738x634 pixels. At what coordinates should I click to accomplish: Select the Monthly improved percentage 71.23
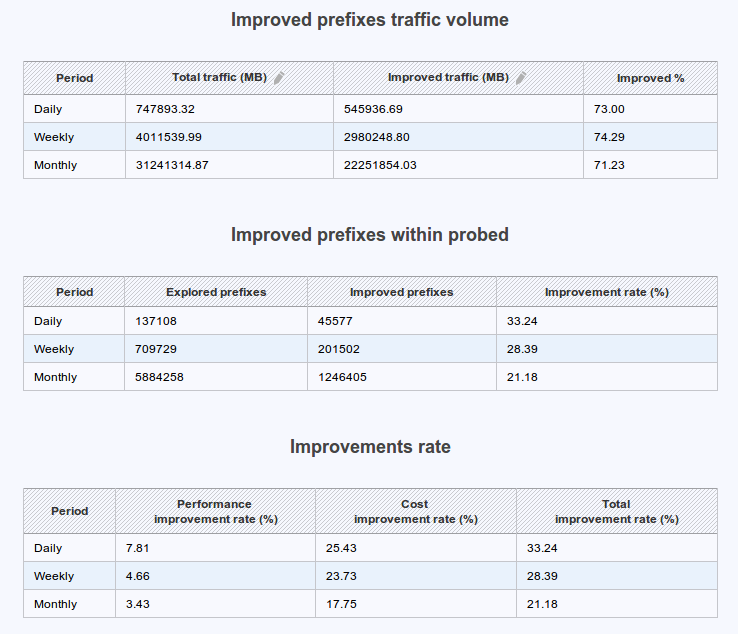click(x=609, y=165)
